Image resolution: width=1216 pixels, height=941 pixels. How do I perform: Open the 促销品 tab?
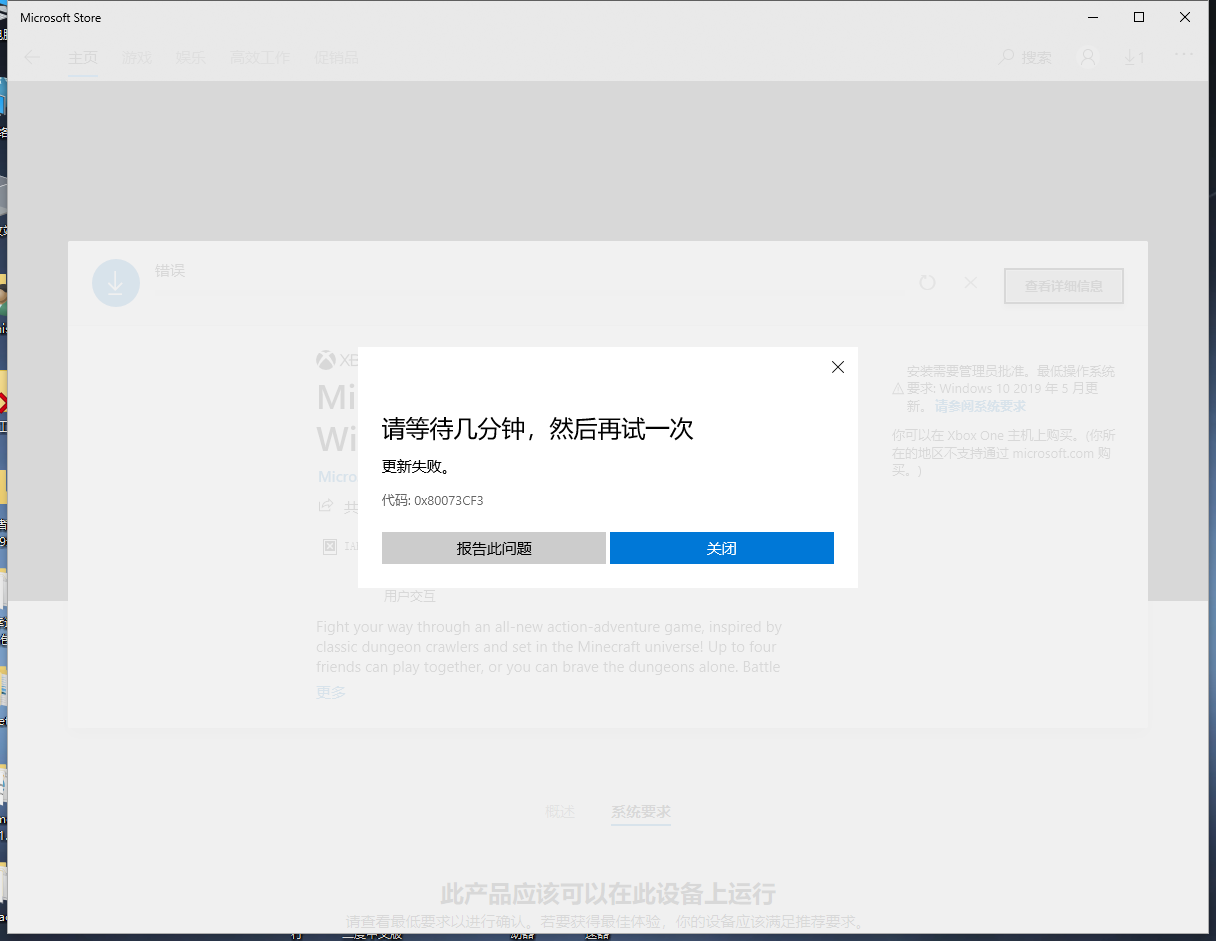[336, 57]
